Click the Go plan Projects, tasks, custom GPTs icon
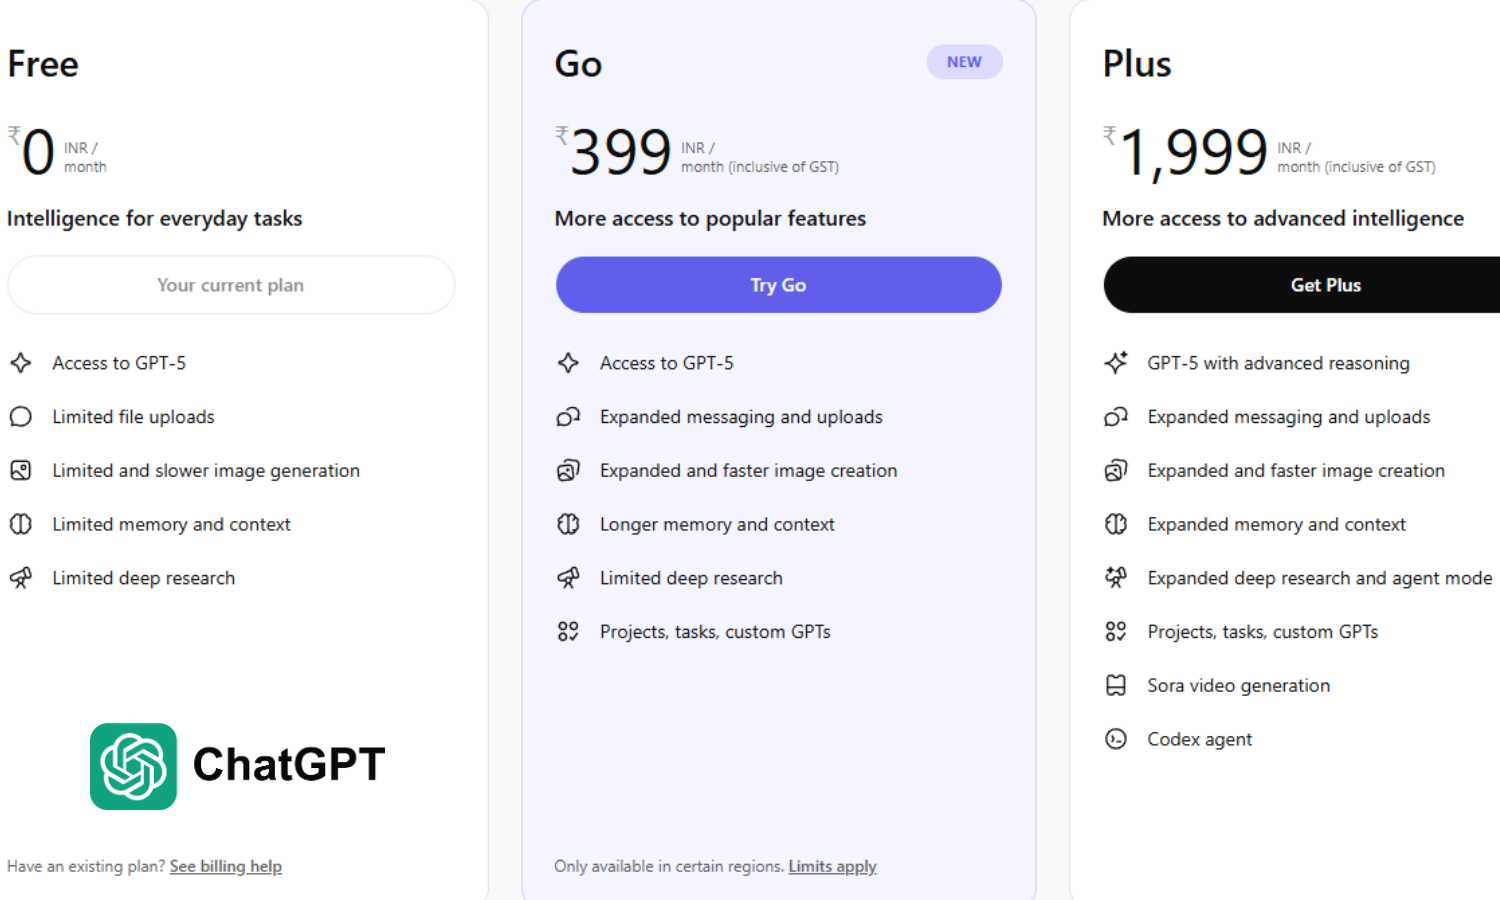The height and width of the screenshot is (900, 1500). point(568,631)
